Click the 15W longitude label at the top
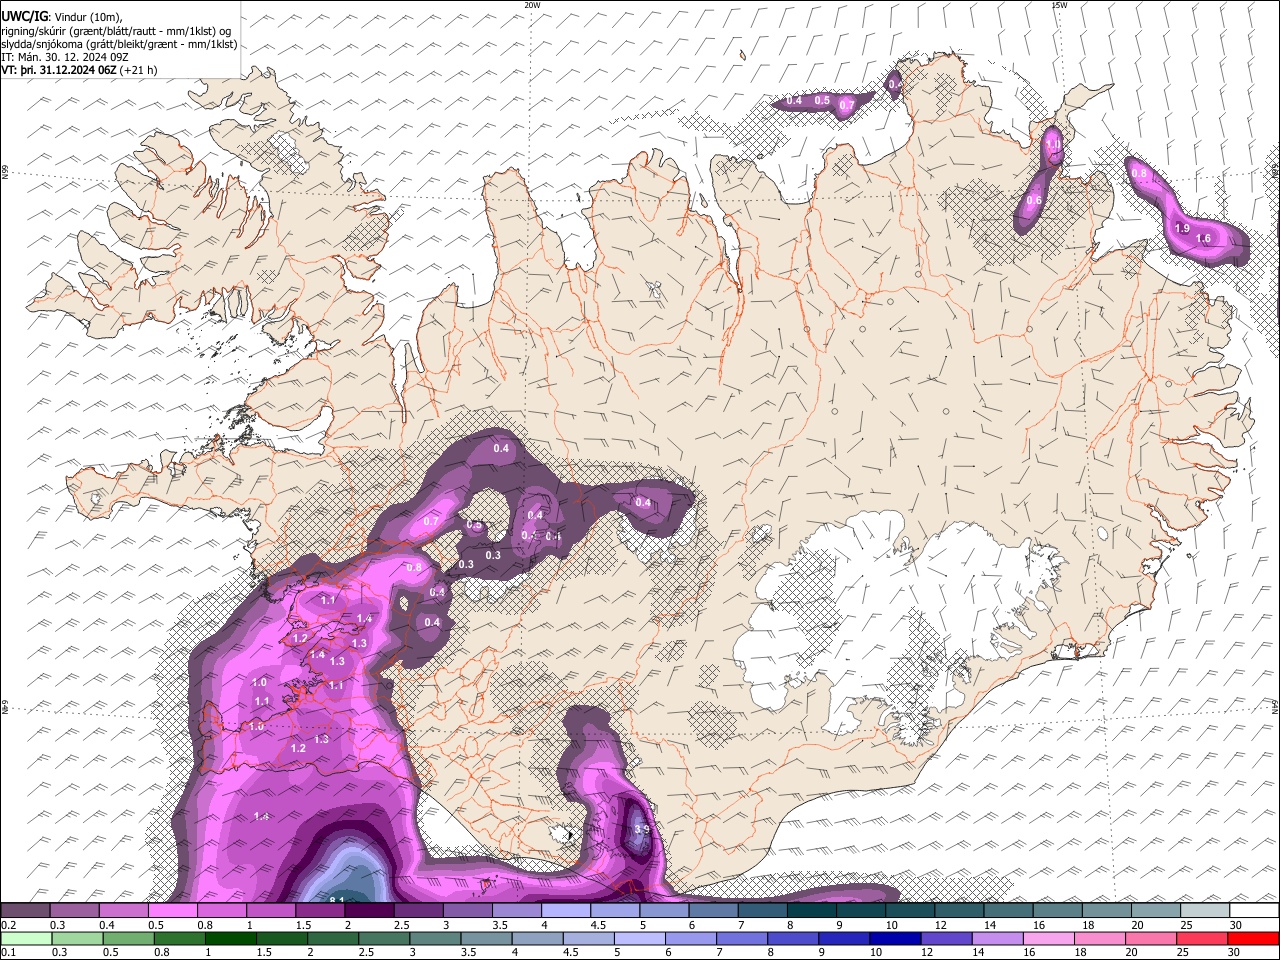 tap(1059, 5)
